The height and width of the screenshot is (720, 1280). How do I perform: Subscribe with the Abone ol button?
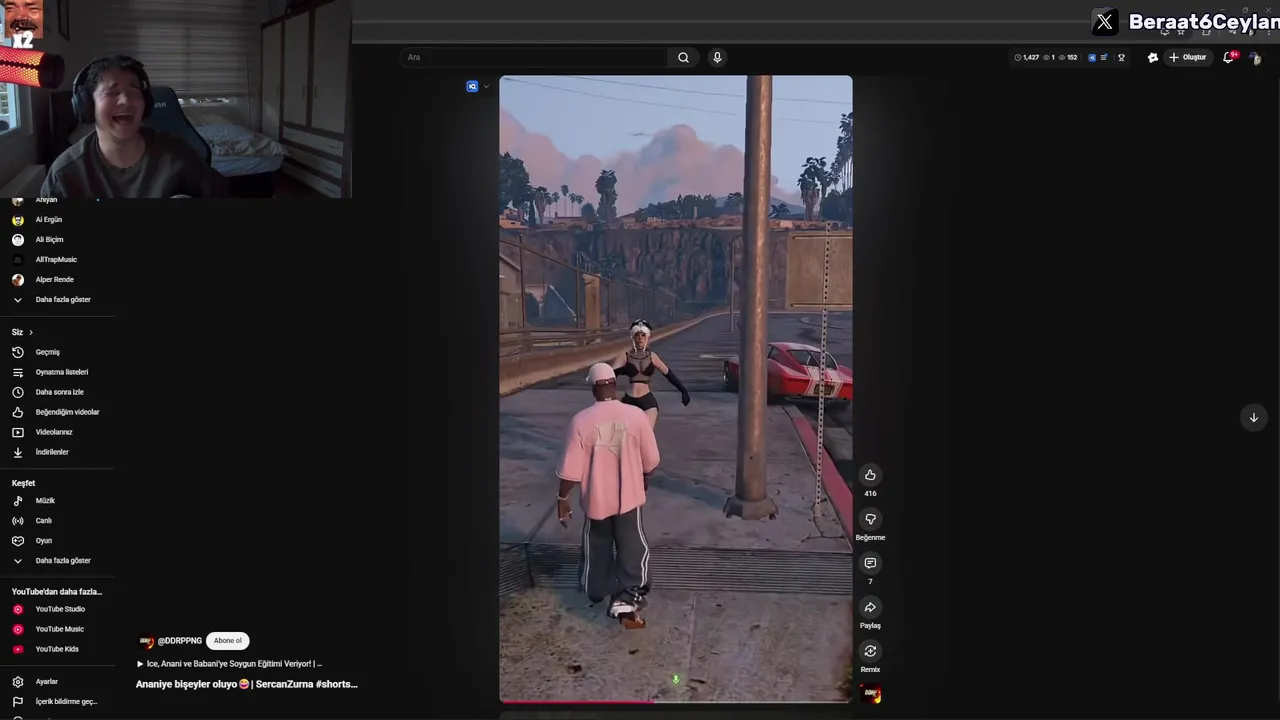[x=228, y=640]
